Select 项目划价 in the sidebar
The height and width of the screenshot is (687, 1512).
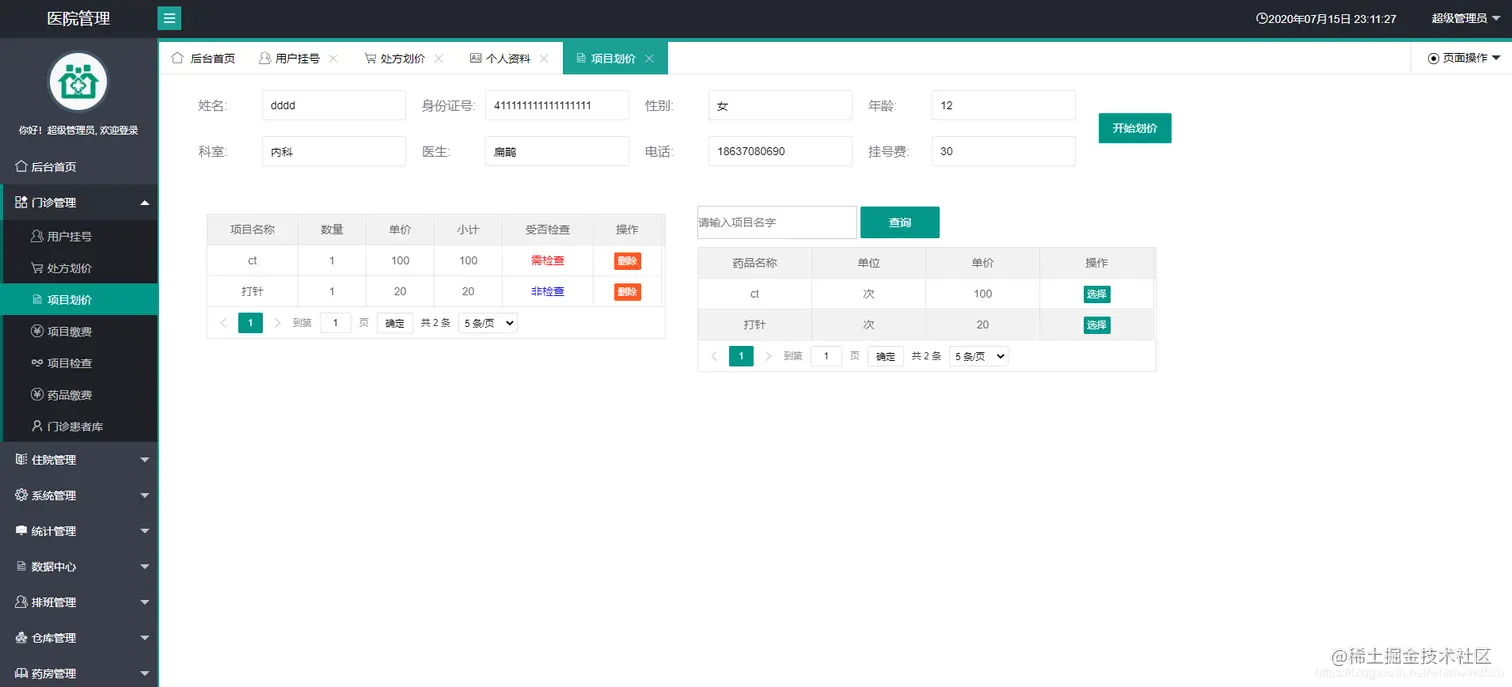(x=79, y=300)
